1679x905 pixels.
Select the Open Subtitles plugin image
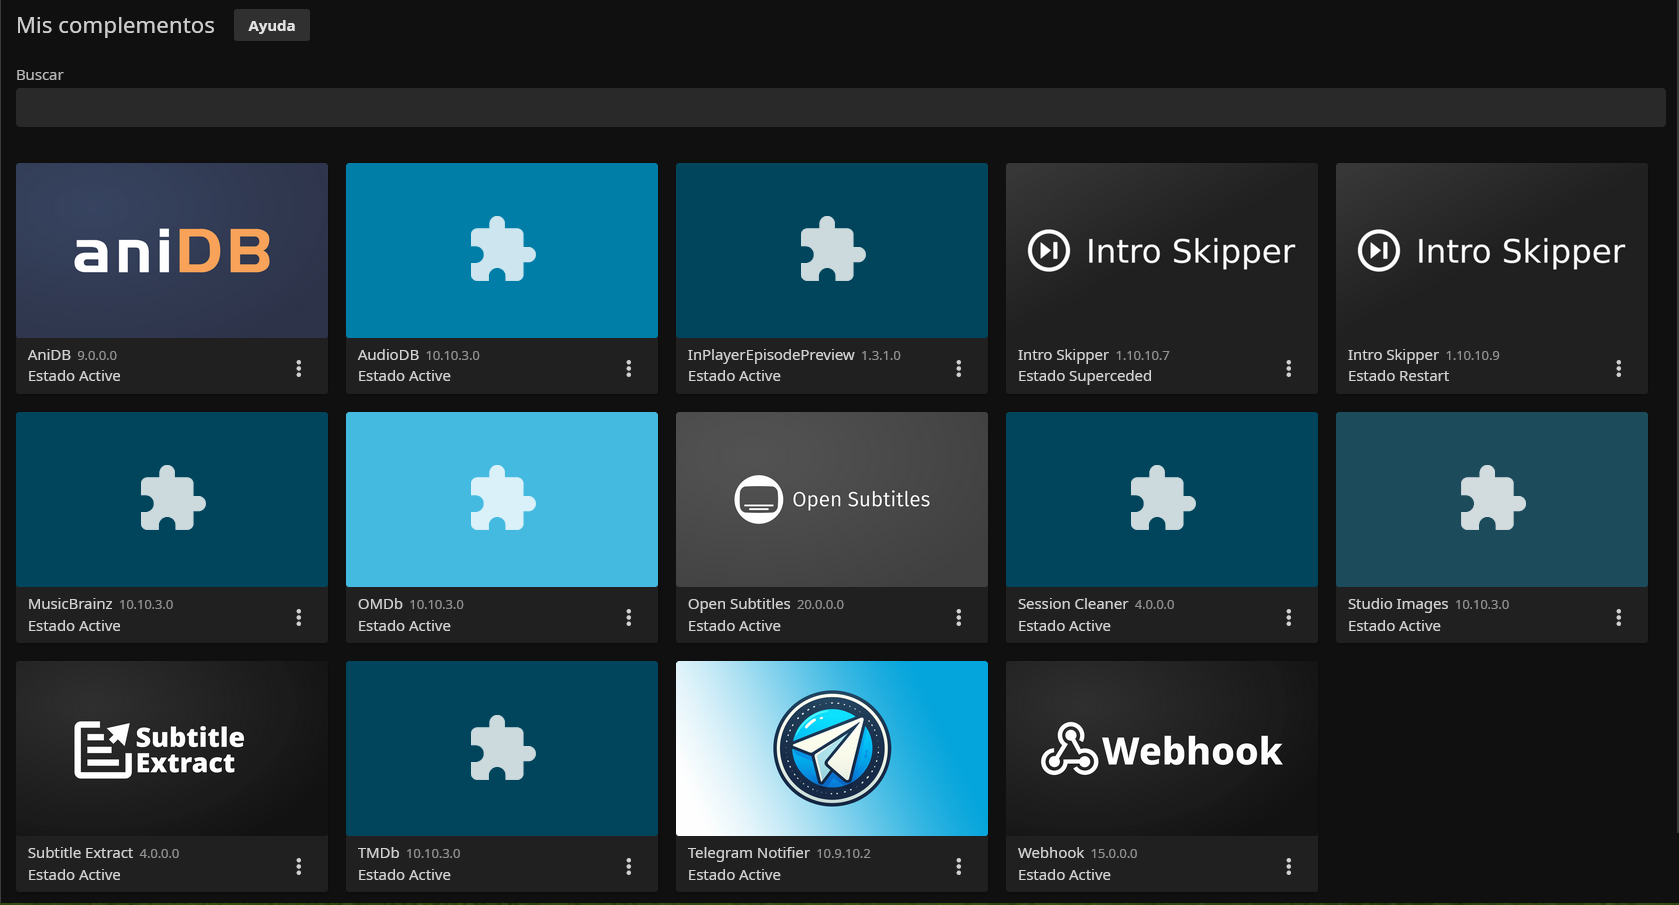tap(831, 499)
